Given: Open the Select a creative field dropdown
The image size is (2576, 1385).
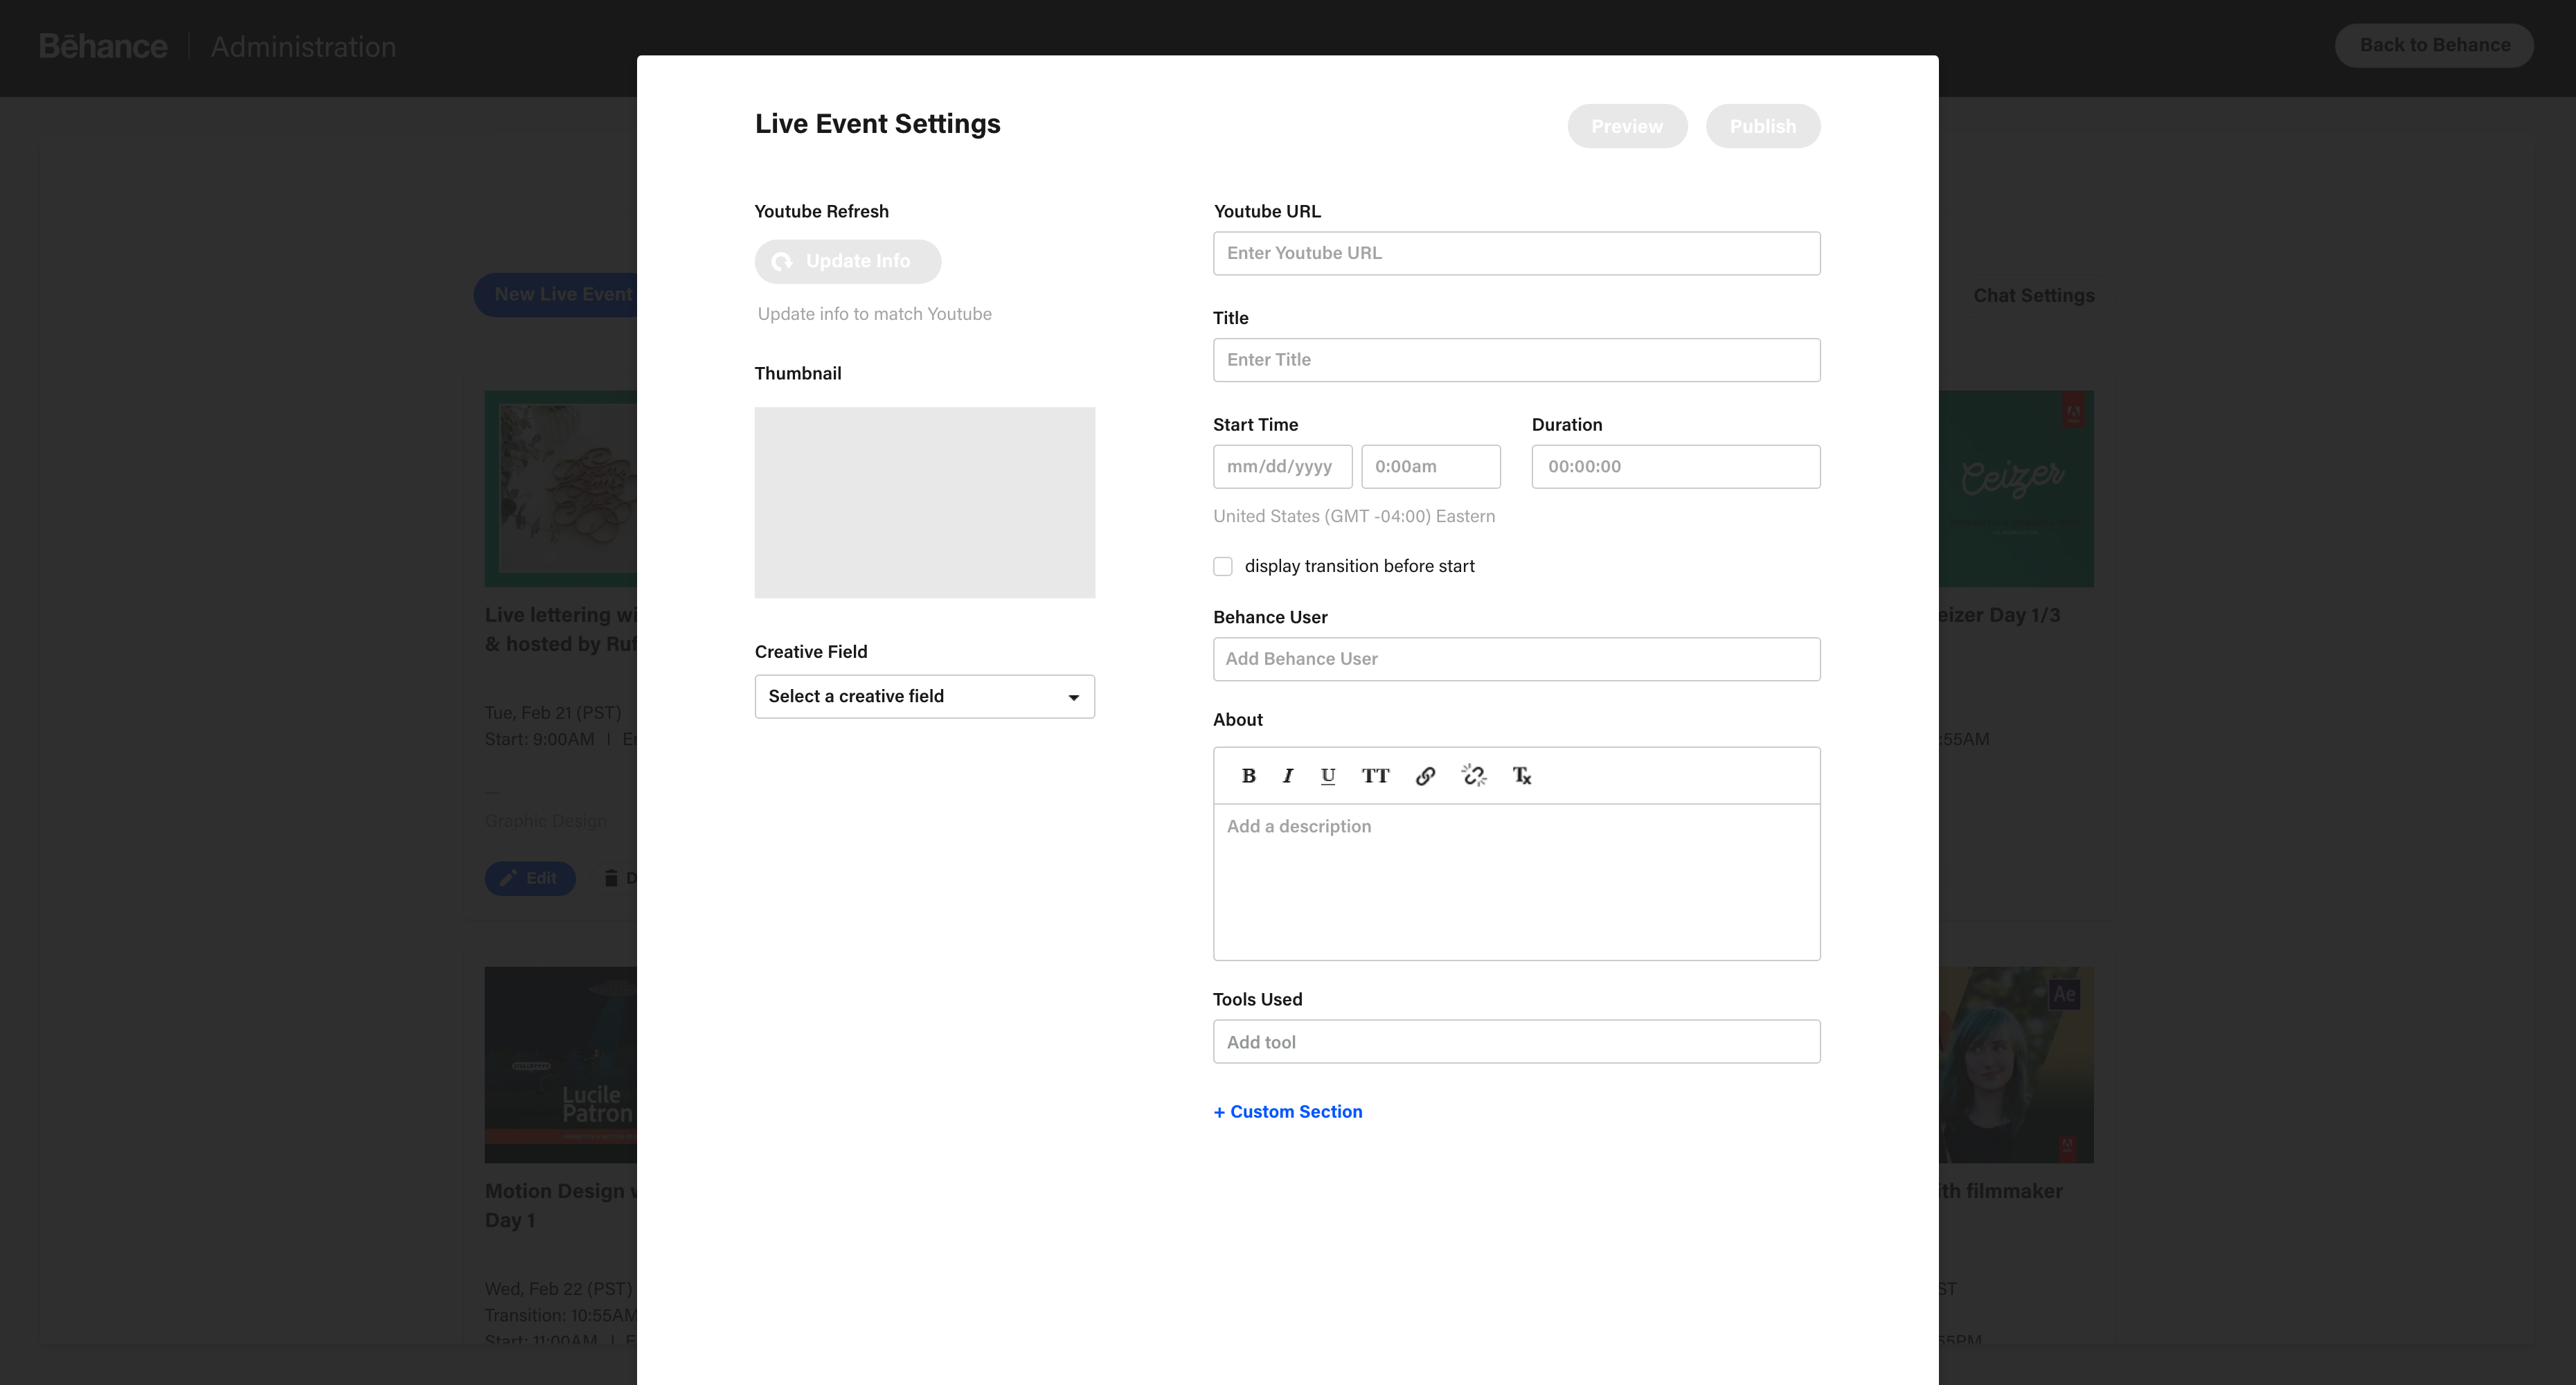Looking at the screenshot, I should click(925, 697).
